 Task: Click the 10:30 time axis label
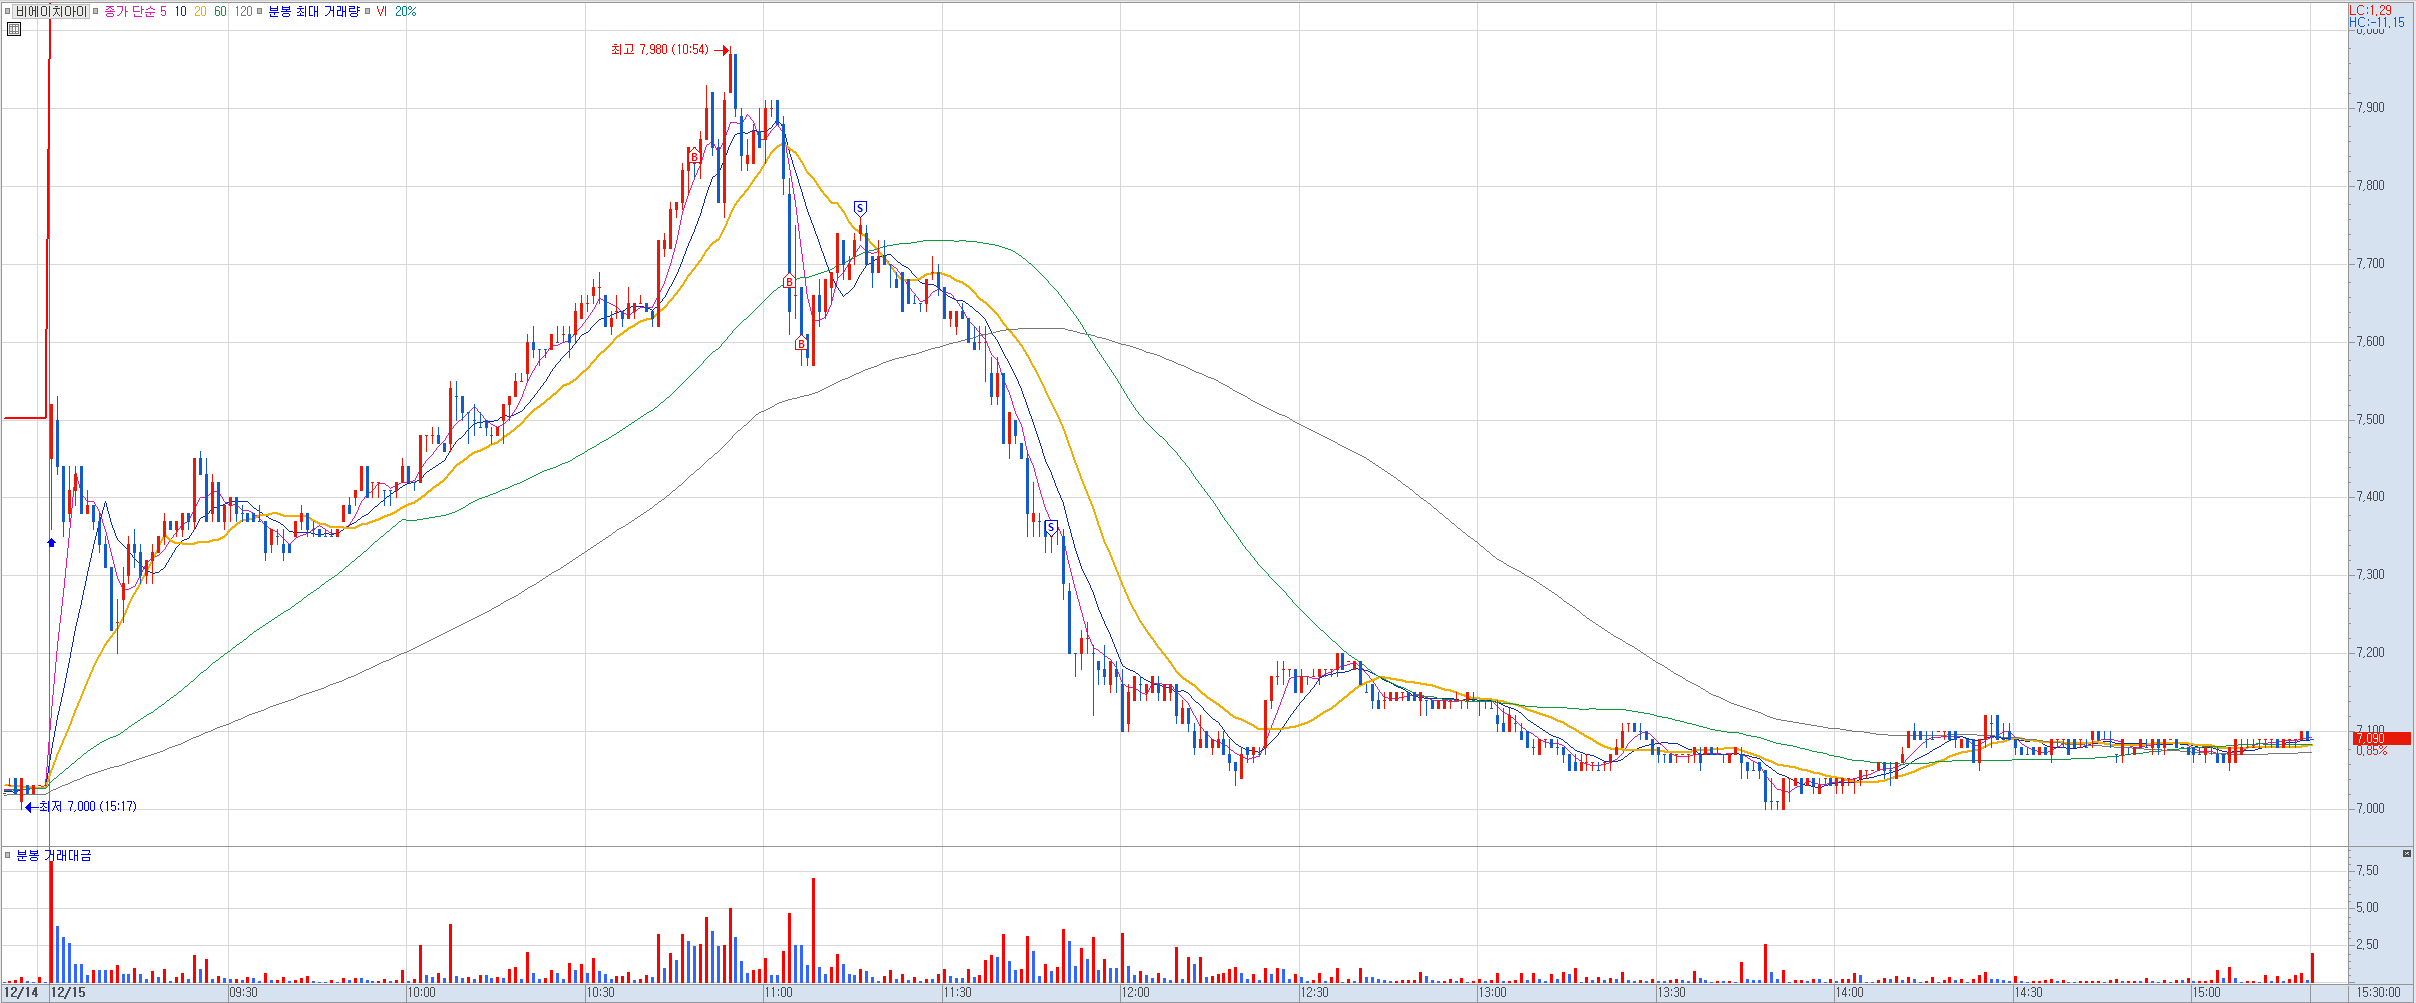pos(600,993)
